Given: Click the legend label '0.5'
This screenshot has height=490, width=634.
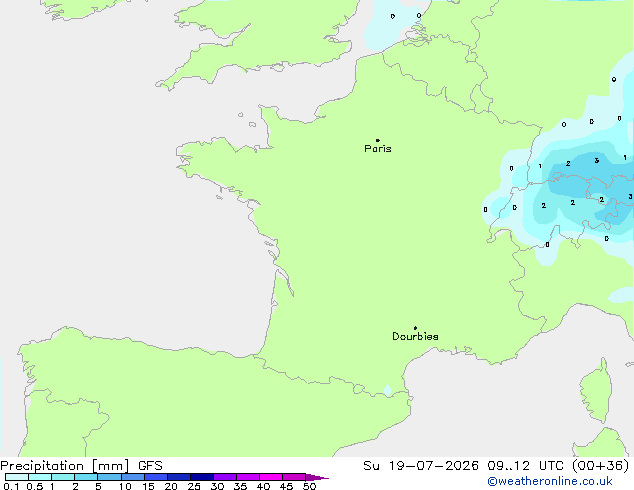Looking at the screenshot, I should pos(34,486).
